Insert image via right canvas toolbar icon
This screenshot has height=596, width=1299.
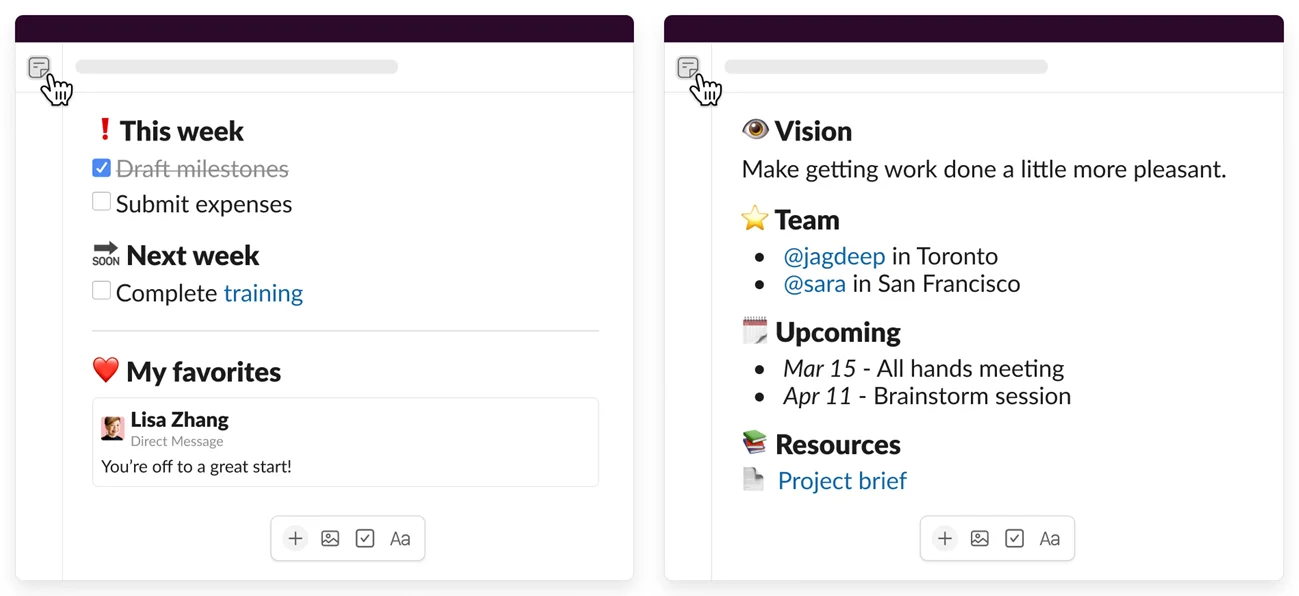[979, 539]
